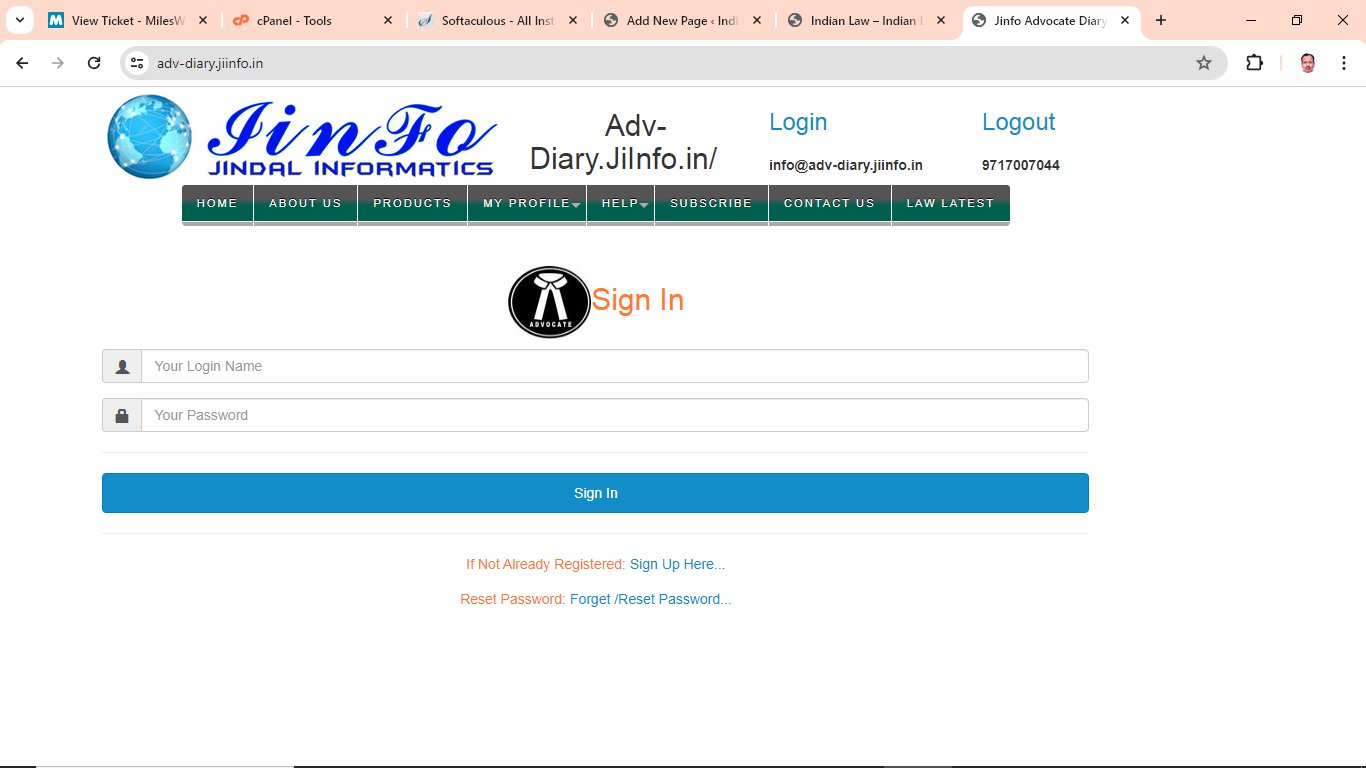Viewport: 1366px width, 768px height.
Task: Click the Advocate band emblem icon
Action: point(549,302)
